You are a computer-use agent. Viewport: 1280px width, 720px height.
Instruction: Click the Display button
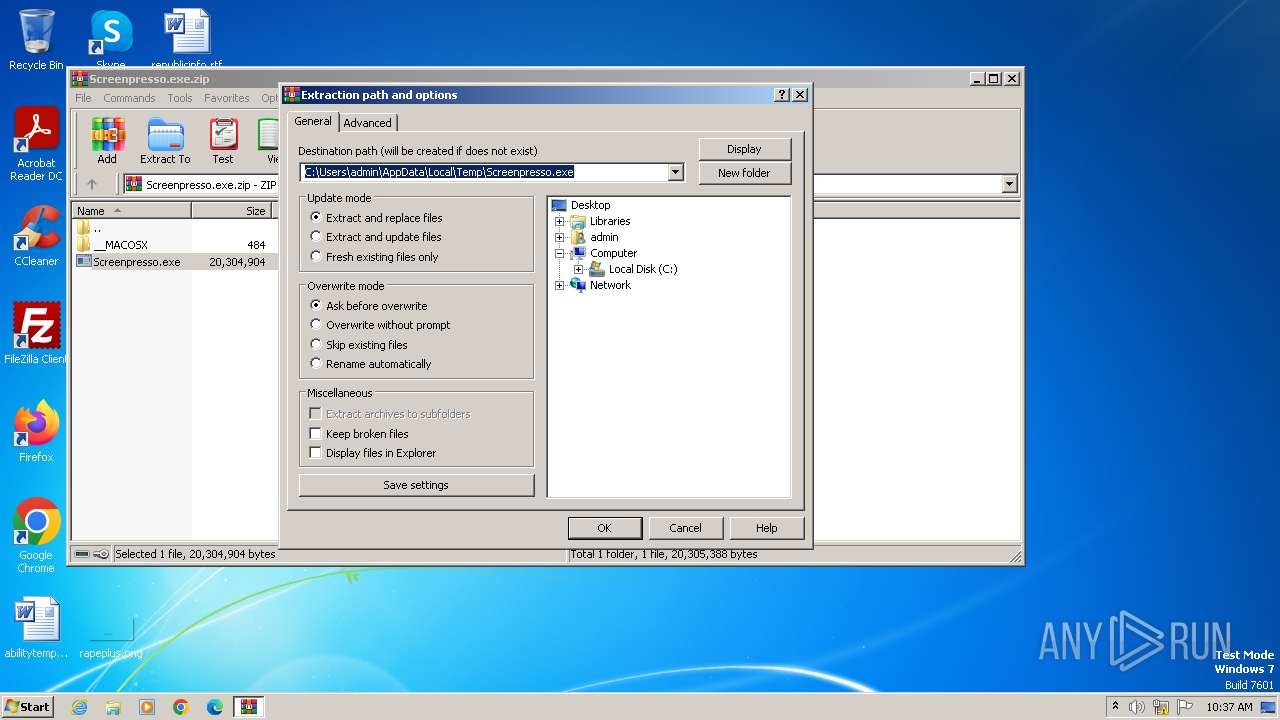point(744,149)
